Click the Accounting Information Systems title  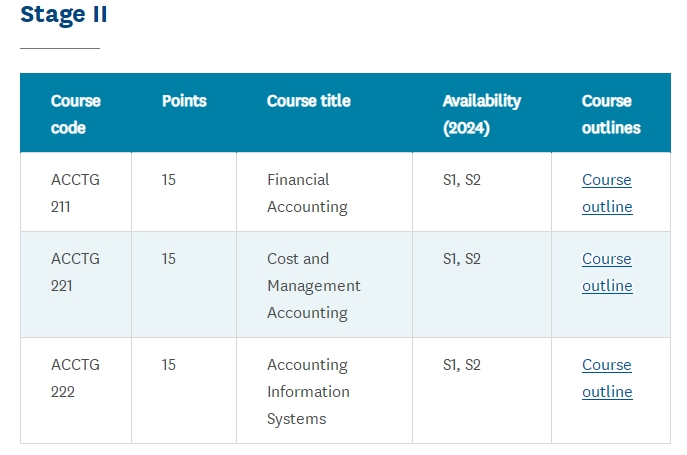(x=308, y=391)
